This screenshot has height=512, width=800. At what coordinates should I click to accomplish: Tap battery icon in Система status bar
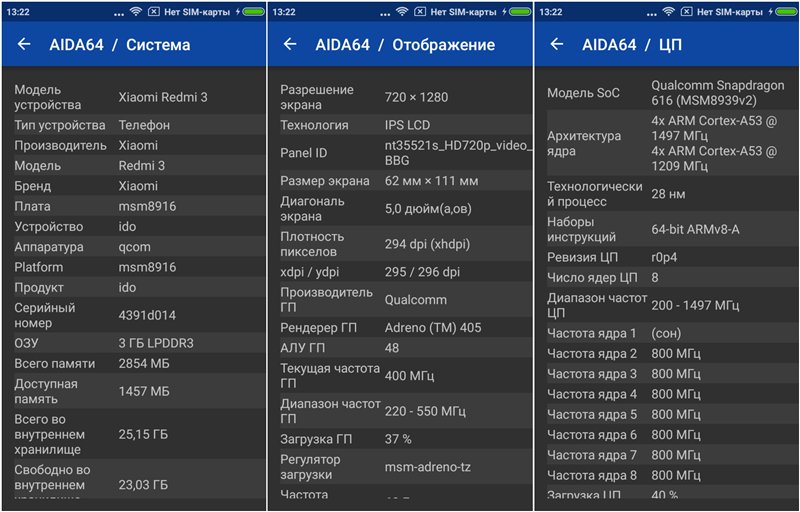(x=254, y=12)
